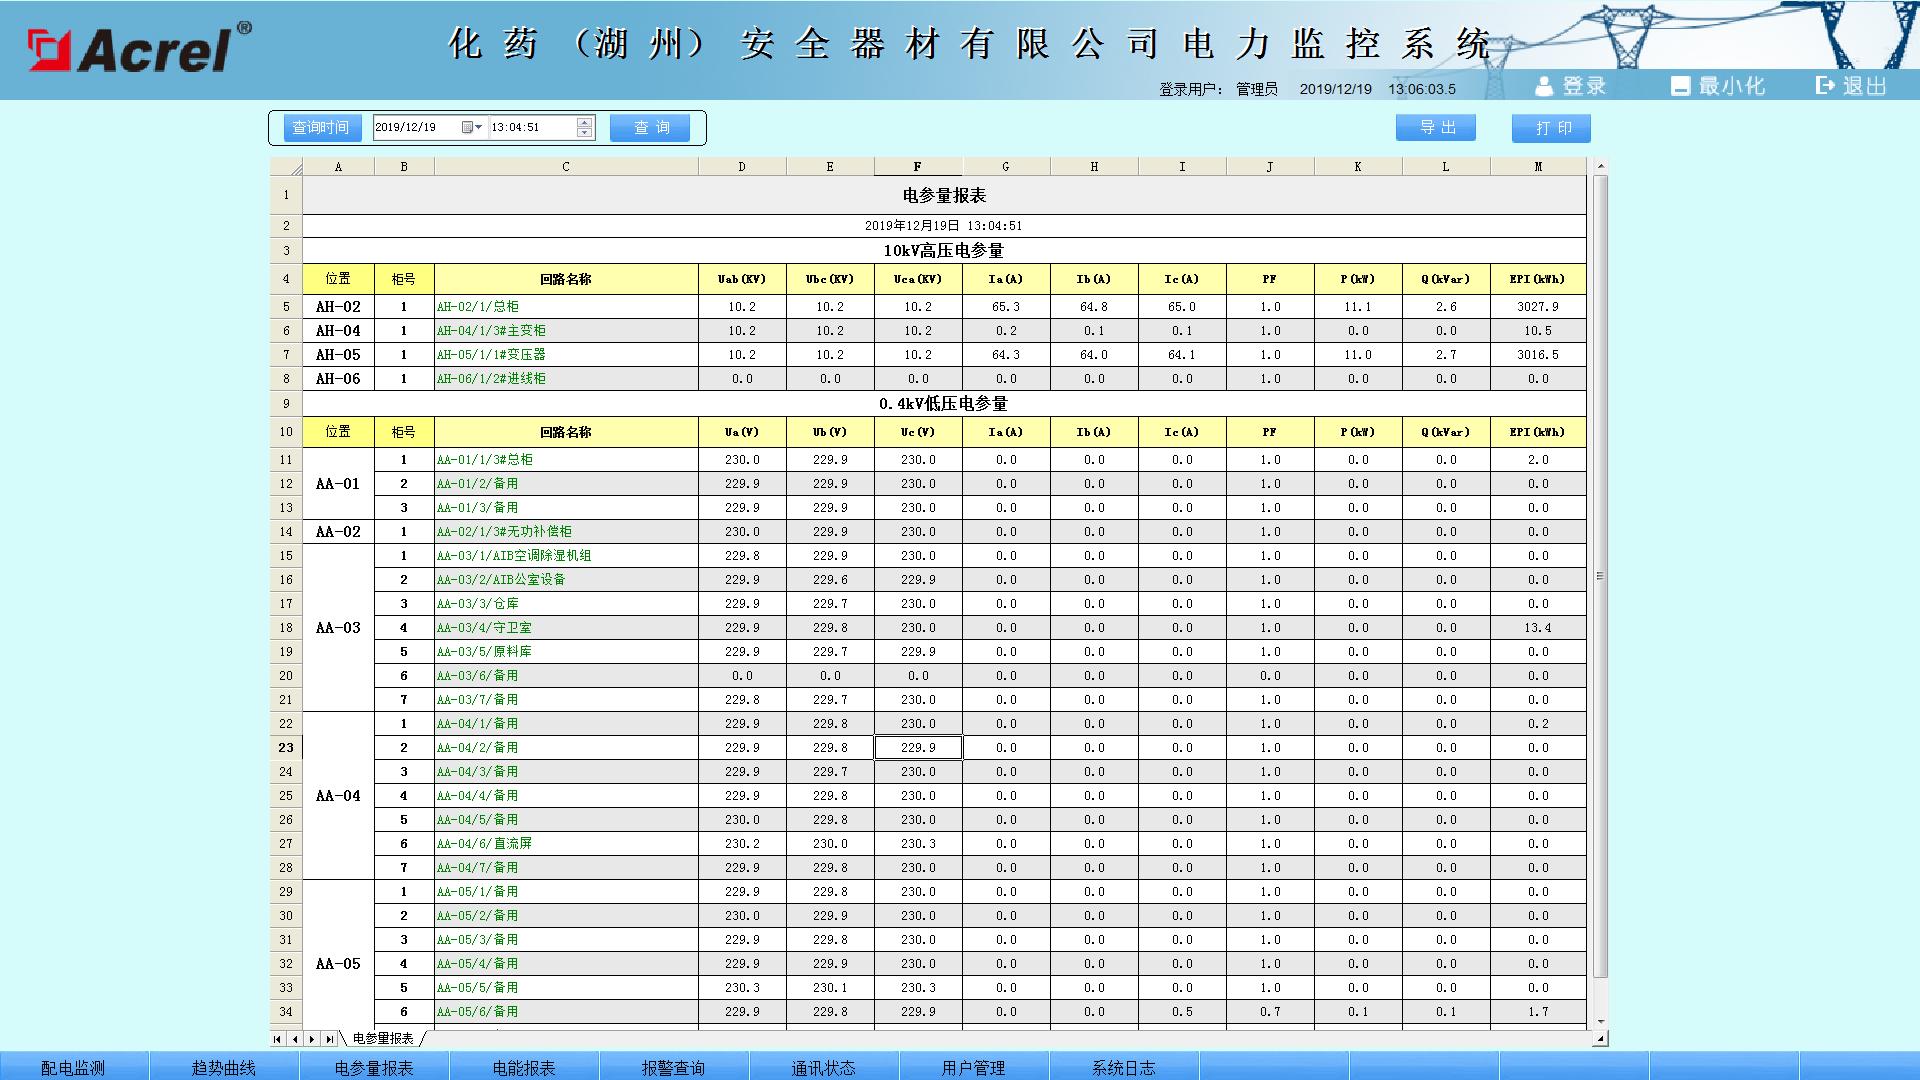Screen dimensions: 1920x1080
Task: Open the calendar icon in the date field
Action: pyautogui.click(x=466, y=126)
